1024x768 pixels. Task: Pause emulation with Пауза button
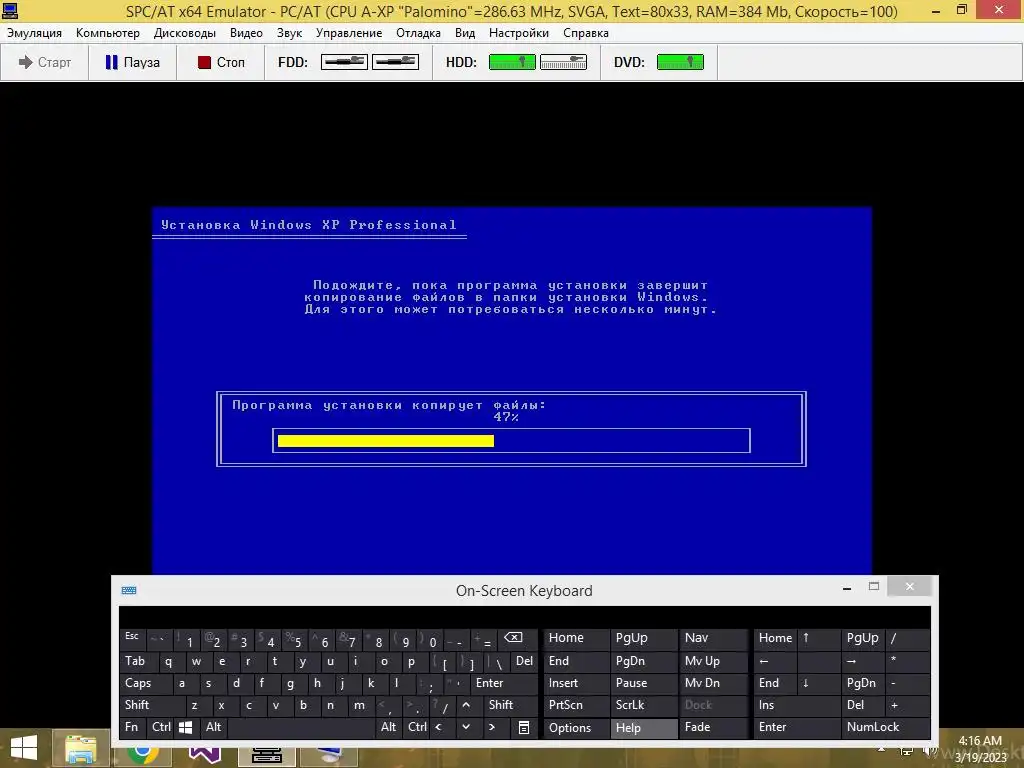pyautogui.click(x=133, y=62)
